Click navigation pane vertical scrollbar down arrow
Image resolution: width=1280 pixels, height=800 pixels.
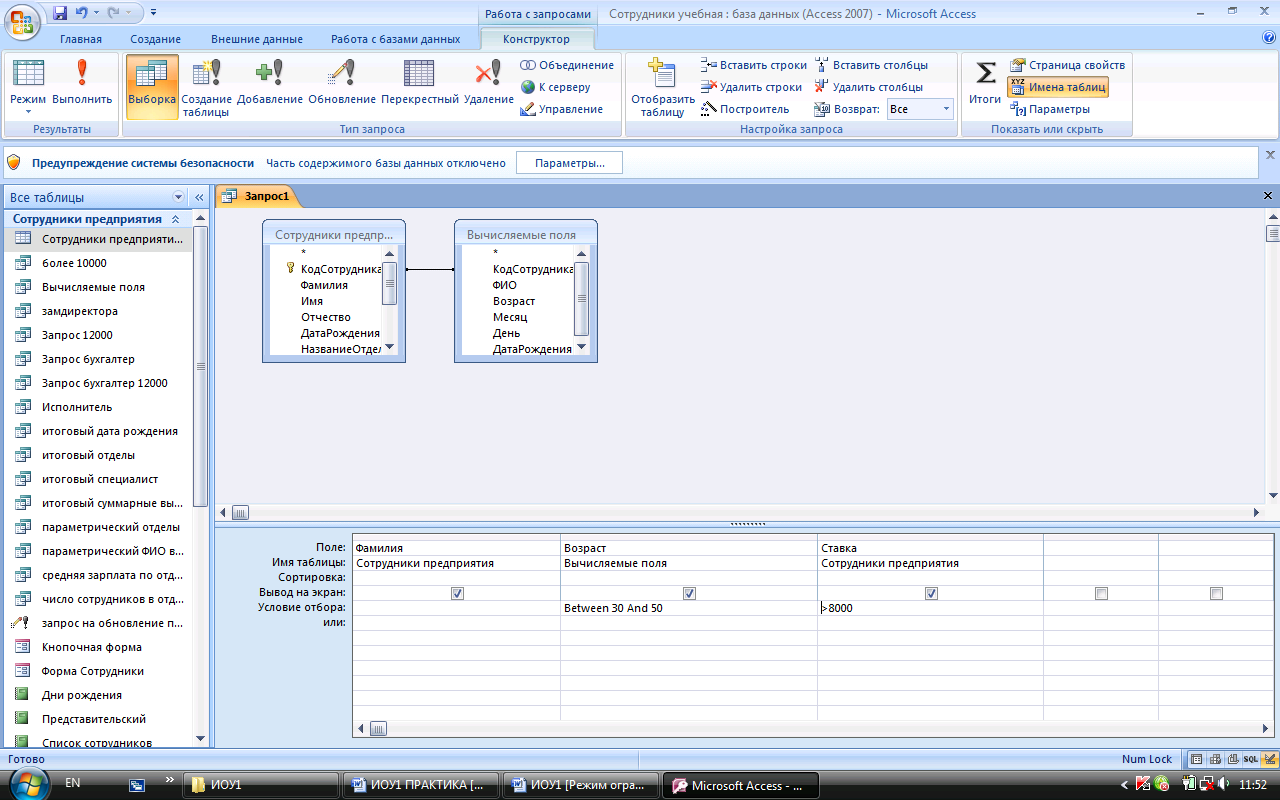(x=200, y=737)
